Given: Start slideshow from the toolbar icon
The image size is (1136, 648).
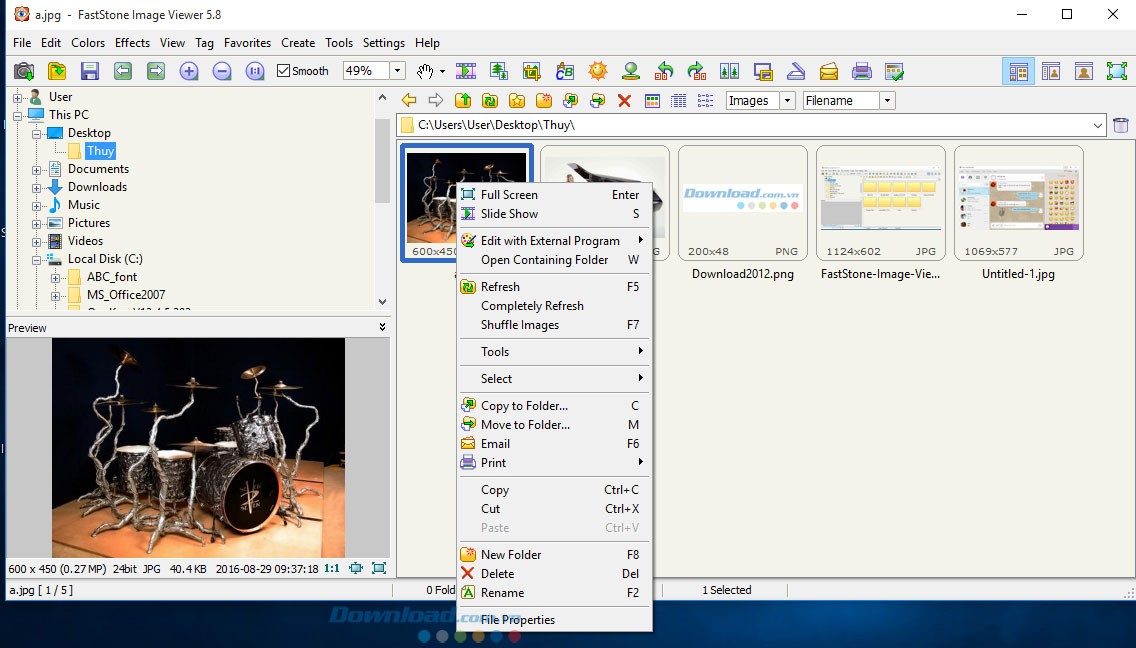Looking at the screenshot, I should tap(466, 71).
